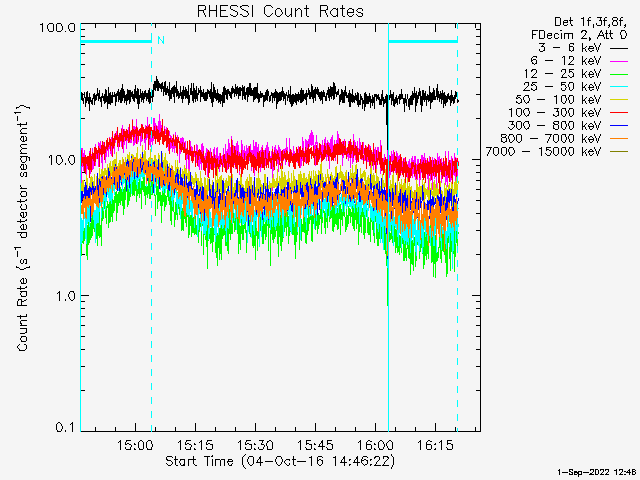Click the dashed cyan vertical line after 16:15
The width and height of the screenshot is (640, 480).
(x=457, y=227)
